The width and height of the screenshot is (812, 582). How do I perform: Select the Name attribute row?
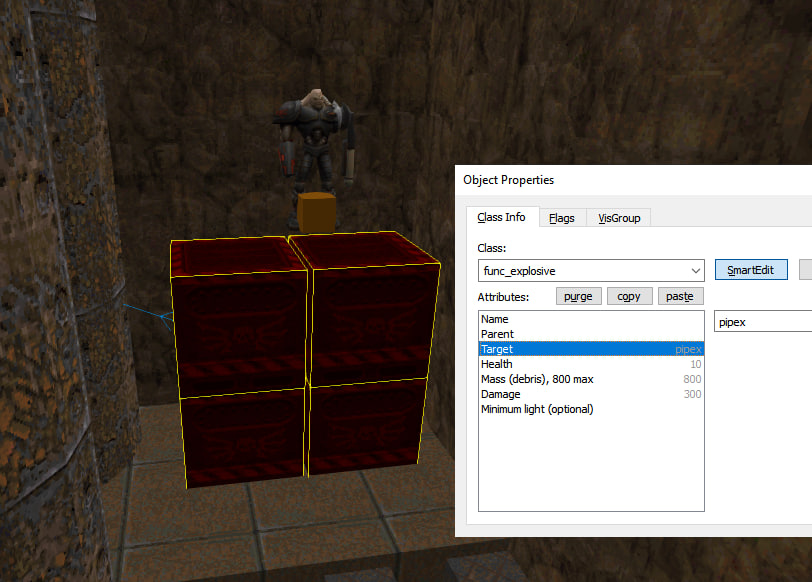tap(590, 319)
